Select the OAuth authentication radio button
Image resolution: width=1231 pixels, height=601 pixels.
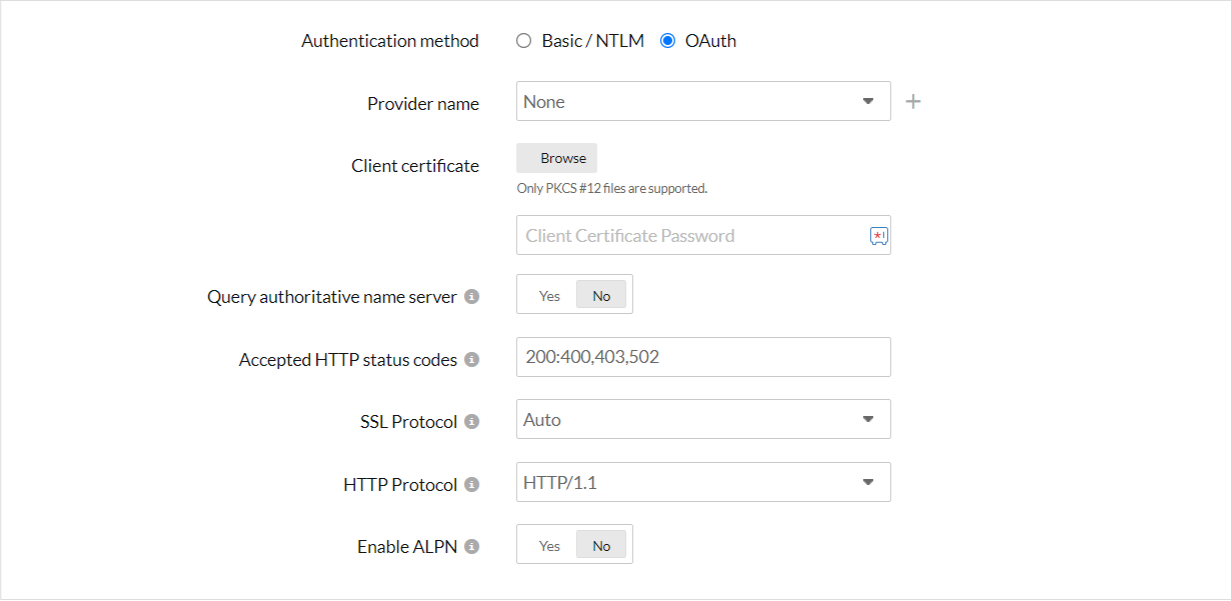pyautogui.click(x=668, y=41)
